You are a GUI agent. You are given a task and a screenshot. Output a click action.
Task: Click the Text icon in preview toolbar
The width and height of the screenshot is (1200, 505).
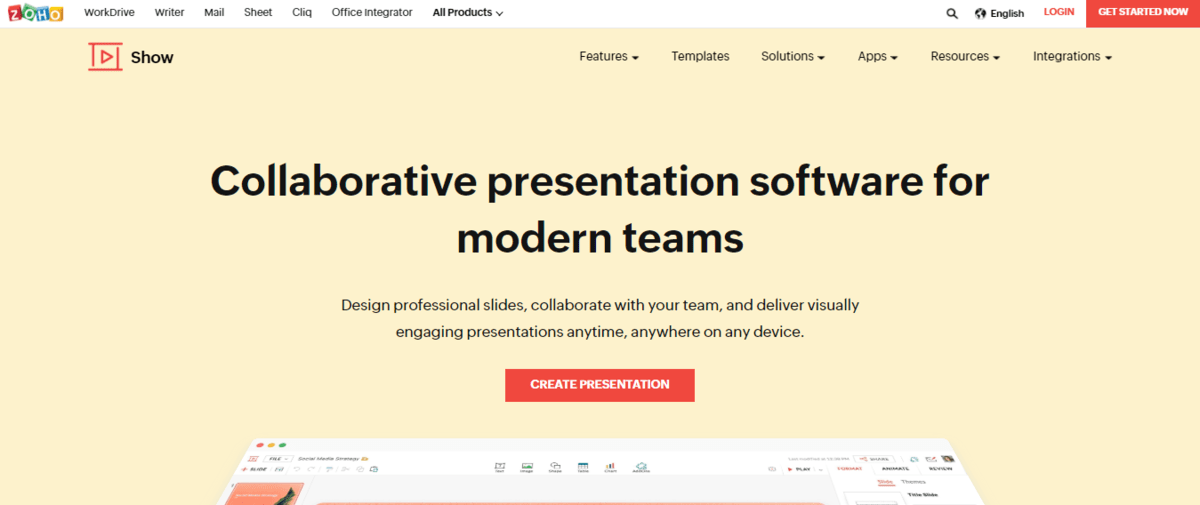(499, 467)
